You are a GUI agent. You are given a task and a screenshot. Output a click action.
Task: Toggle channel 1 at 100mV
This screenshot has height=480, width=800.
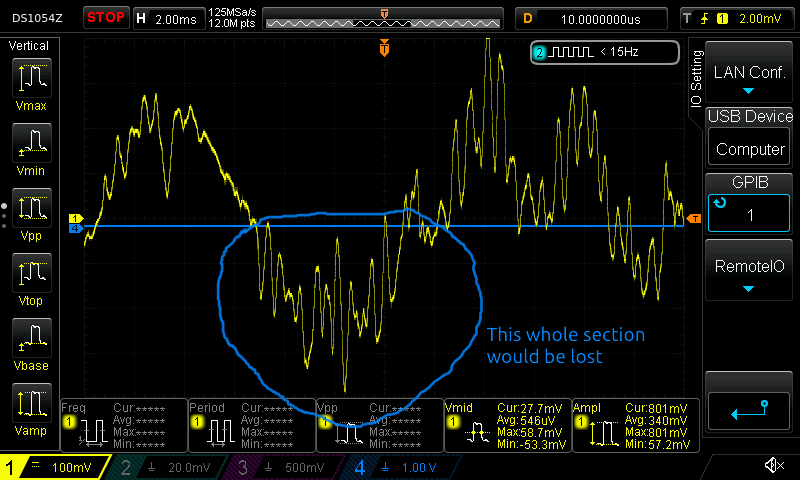(55, 467)
